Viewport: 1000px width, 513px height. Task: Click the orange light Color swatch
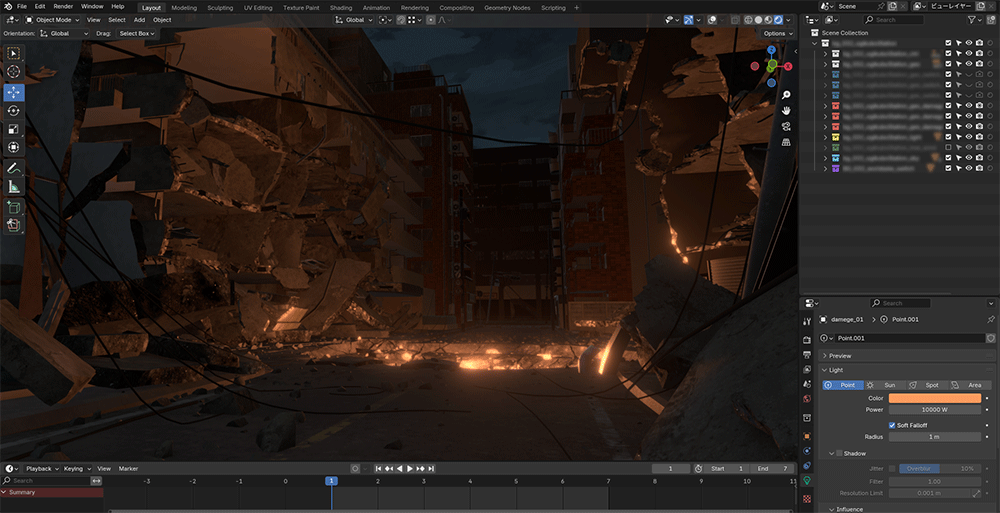[x=934, y=398]
